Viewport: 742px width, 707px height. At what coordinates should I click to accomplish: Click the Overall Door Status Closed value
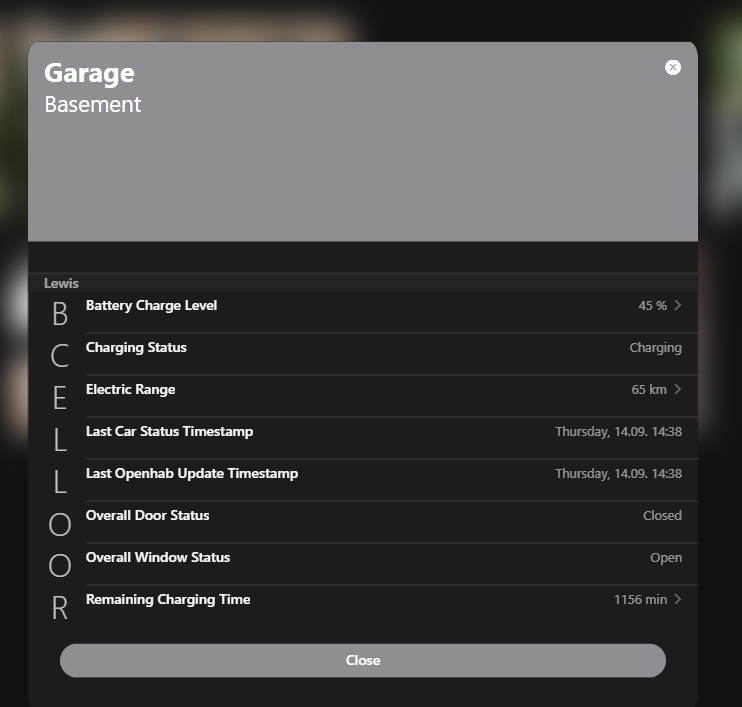662,515
